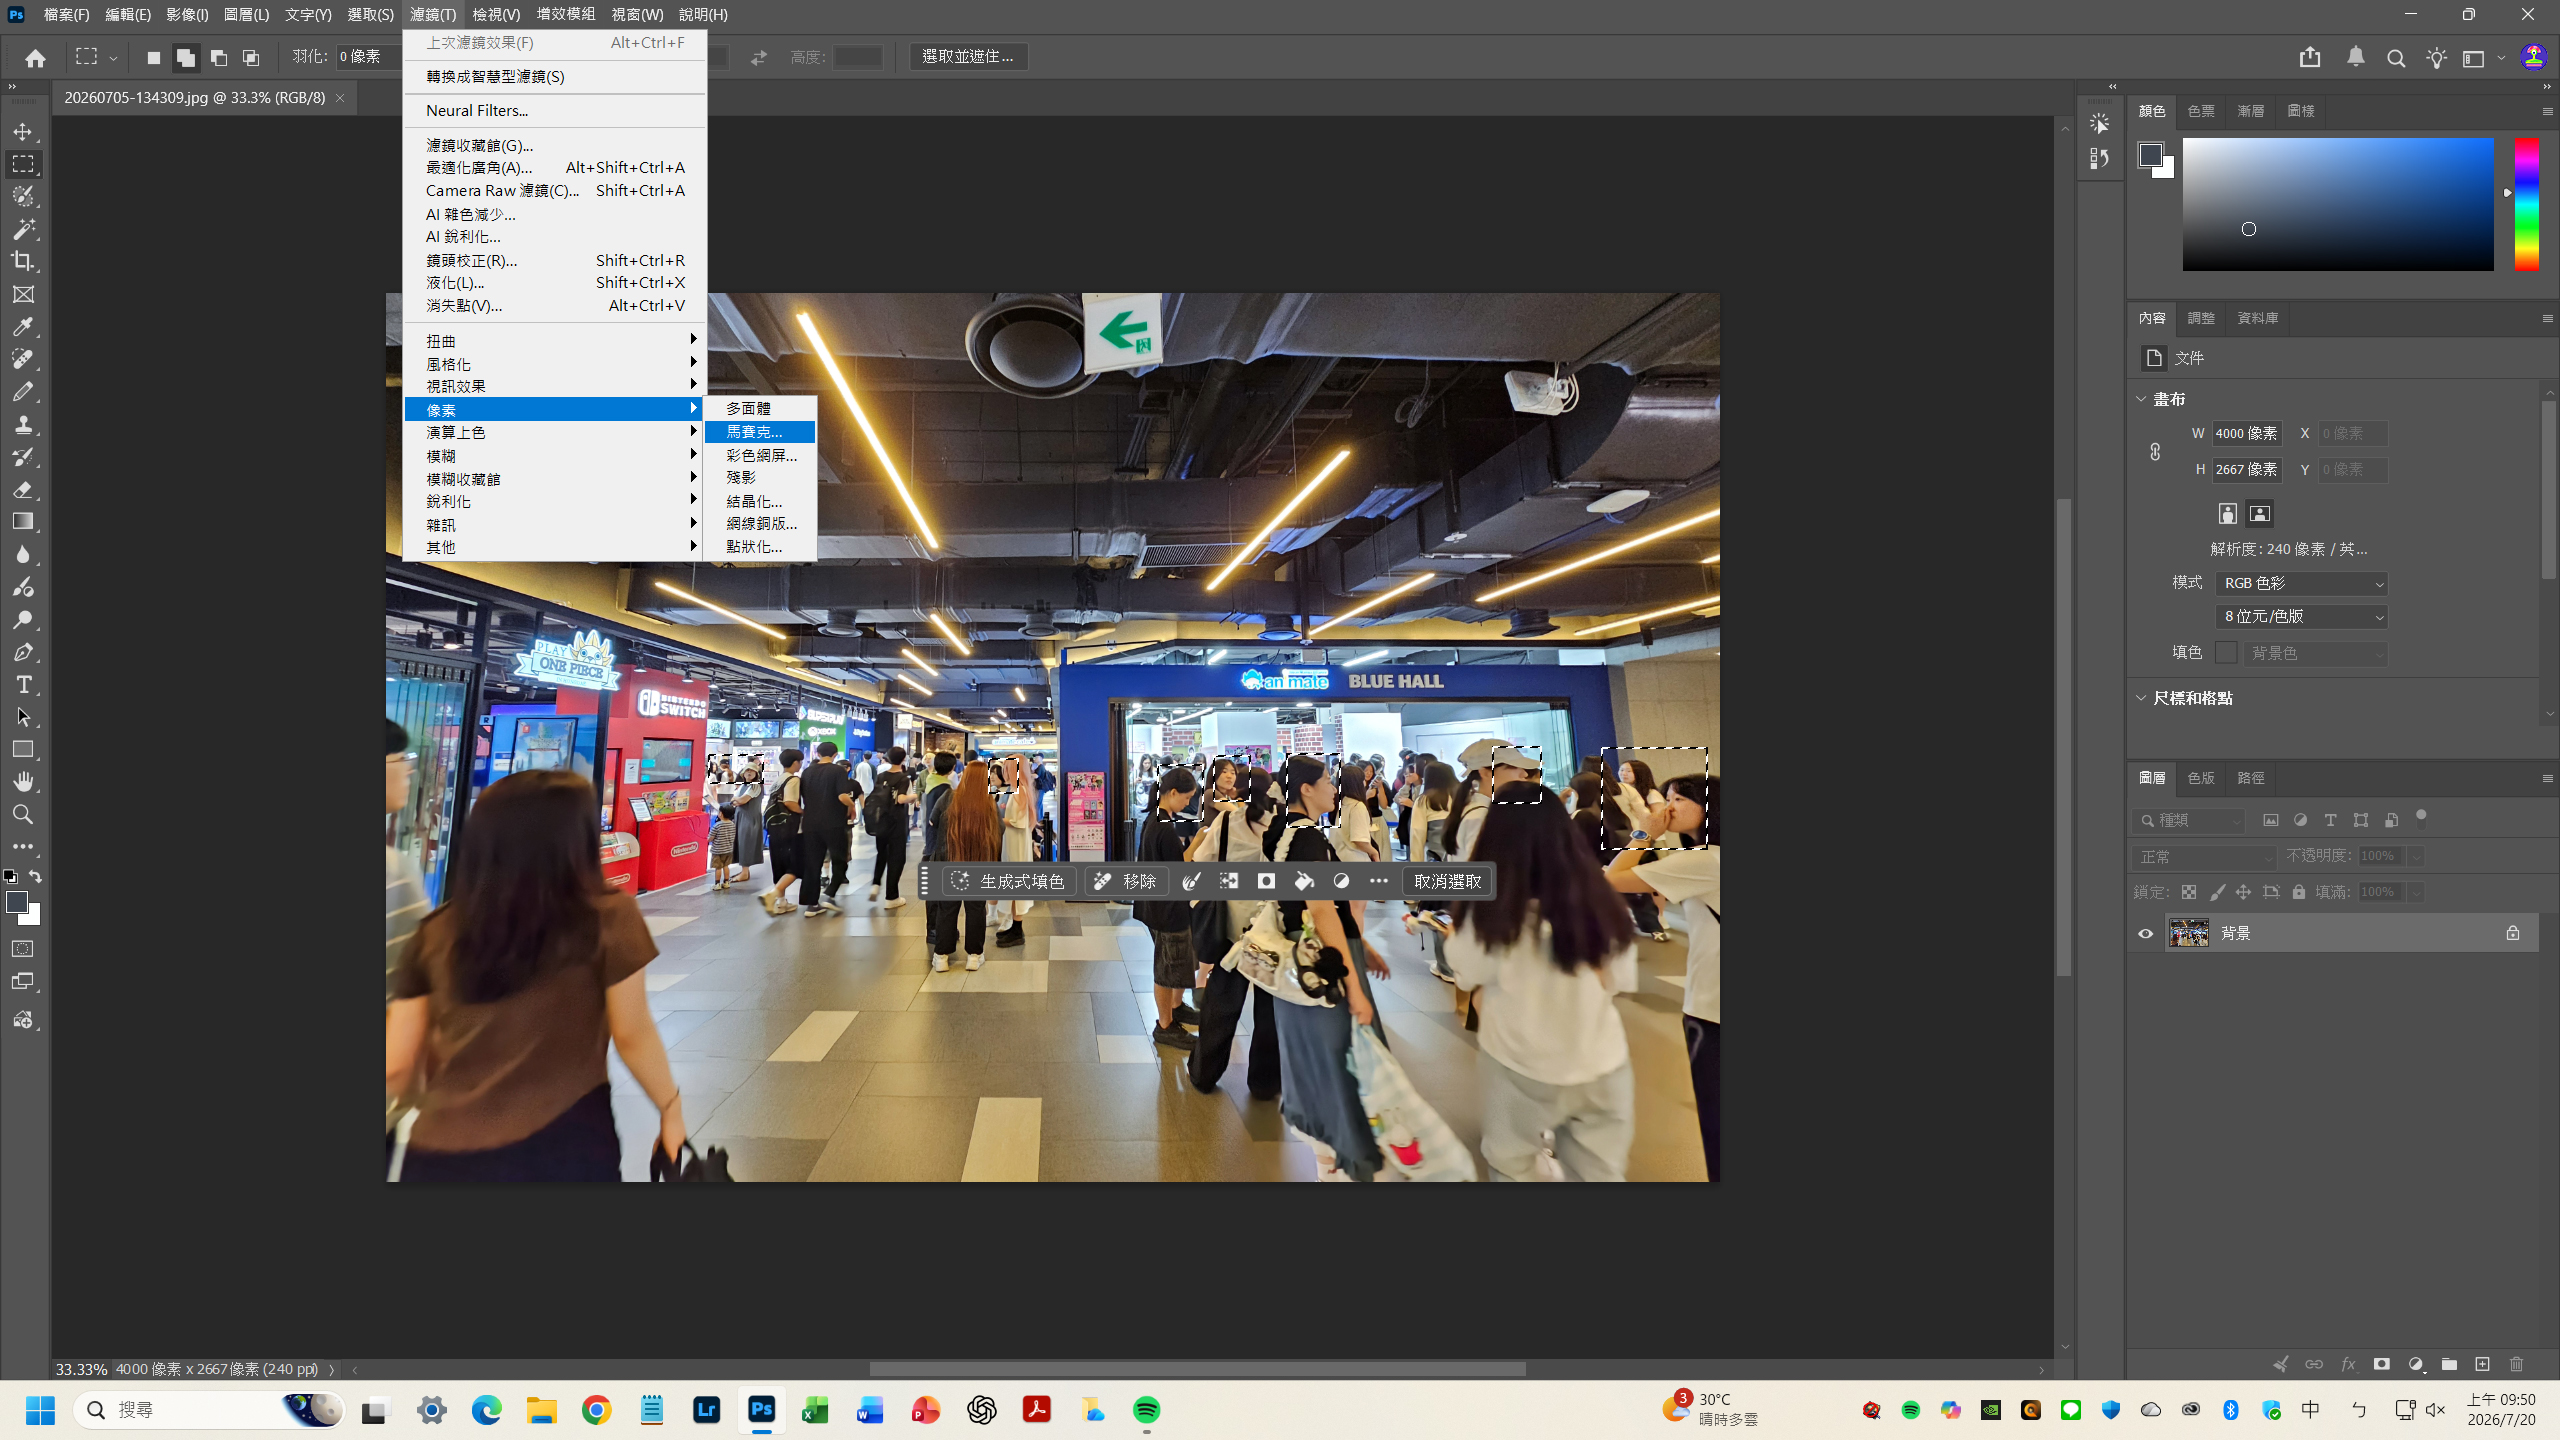This screenshot has width=2560, height=1440.
Task: Click the 生成式填色 button
Action: pyautogui.click(x=1009, y=881)
